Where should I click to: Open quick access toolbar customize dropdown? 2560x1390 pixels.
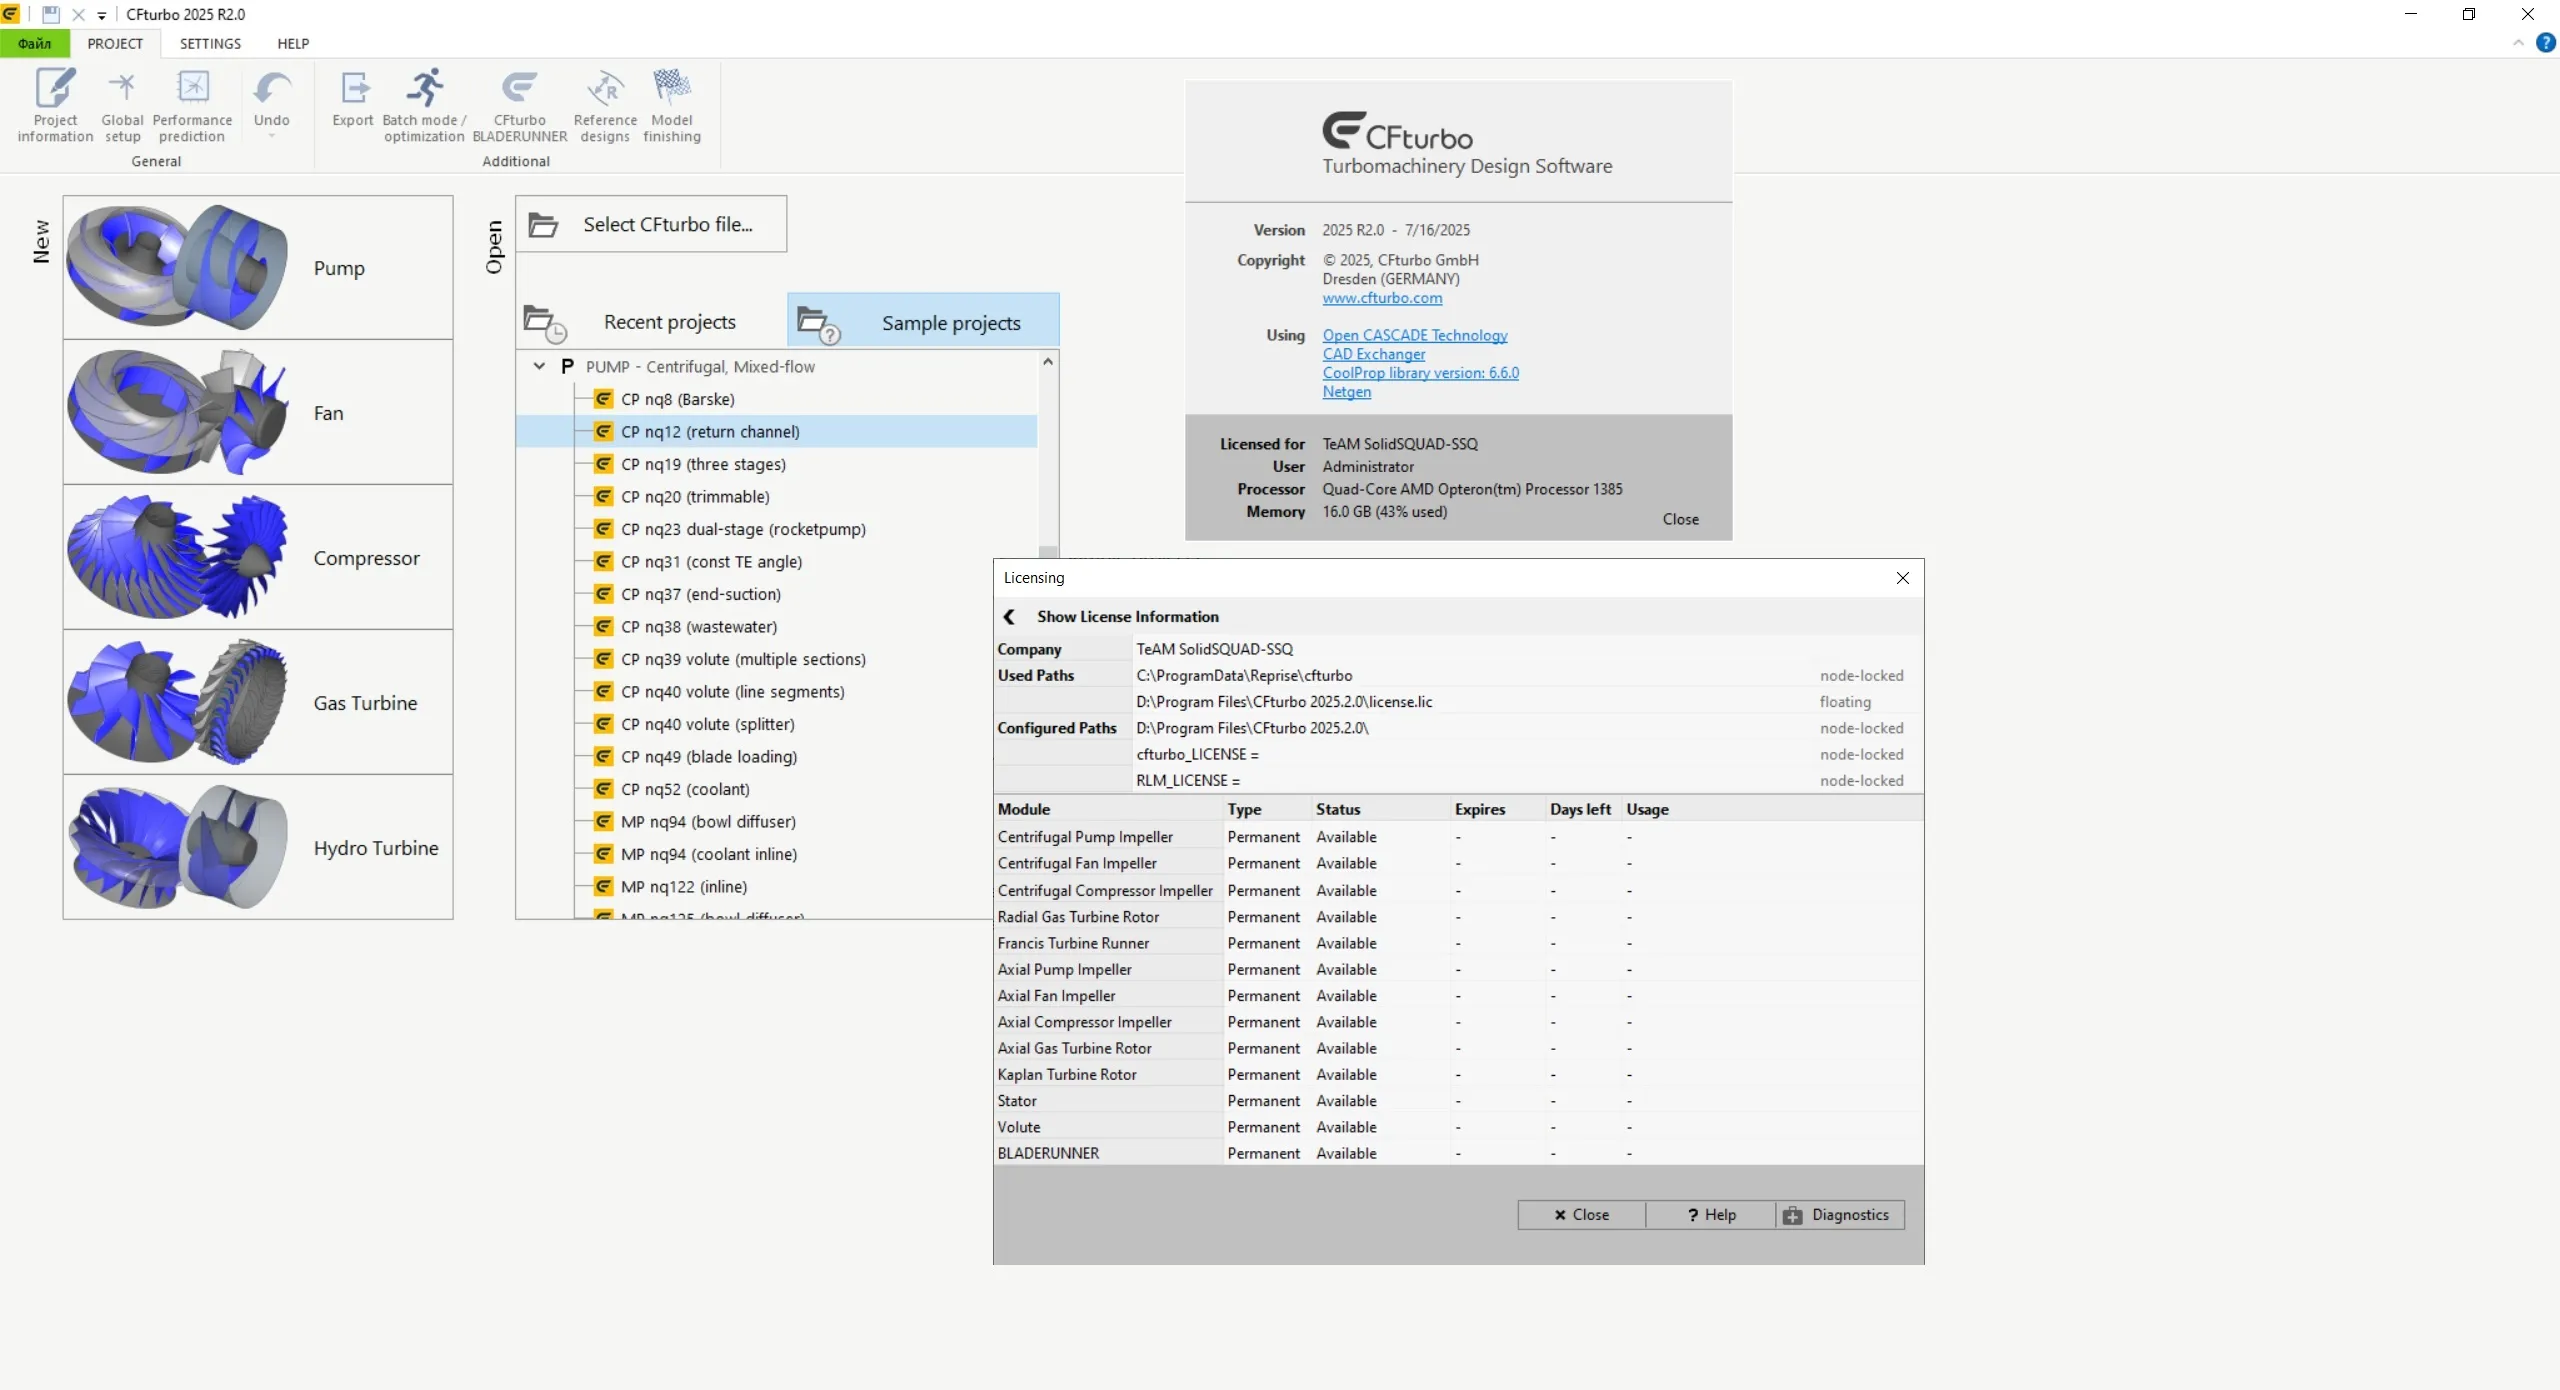[x=101, y=15]
